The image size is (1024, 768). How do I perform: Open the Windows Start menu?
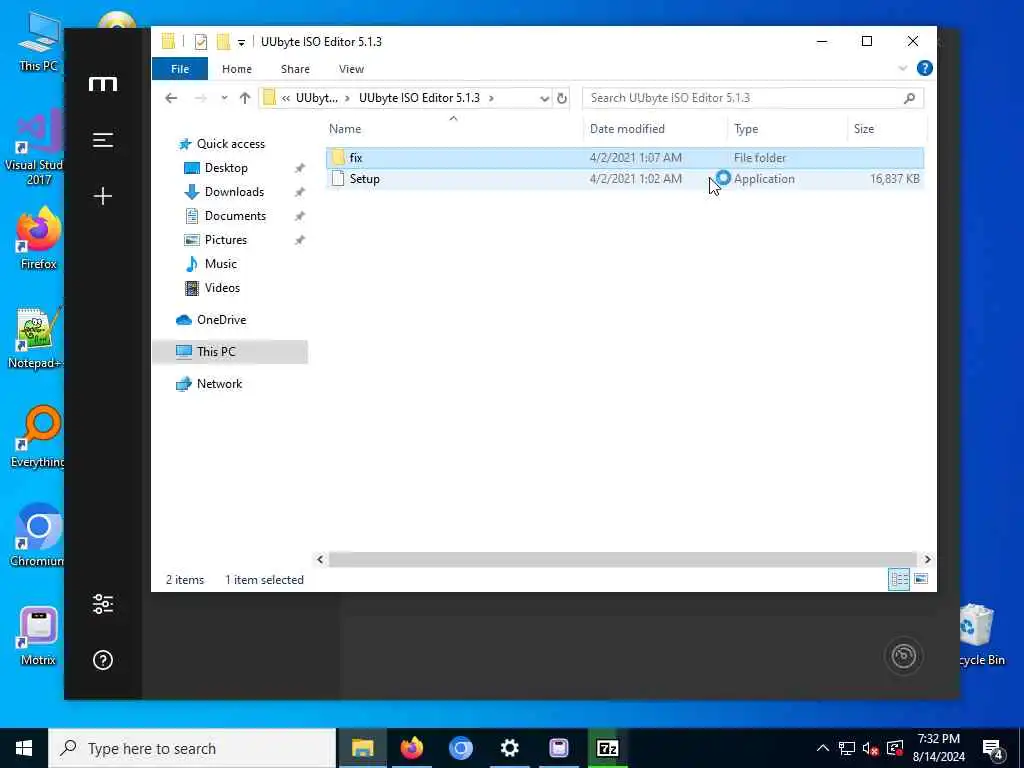click(x=24, y=748)
